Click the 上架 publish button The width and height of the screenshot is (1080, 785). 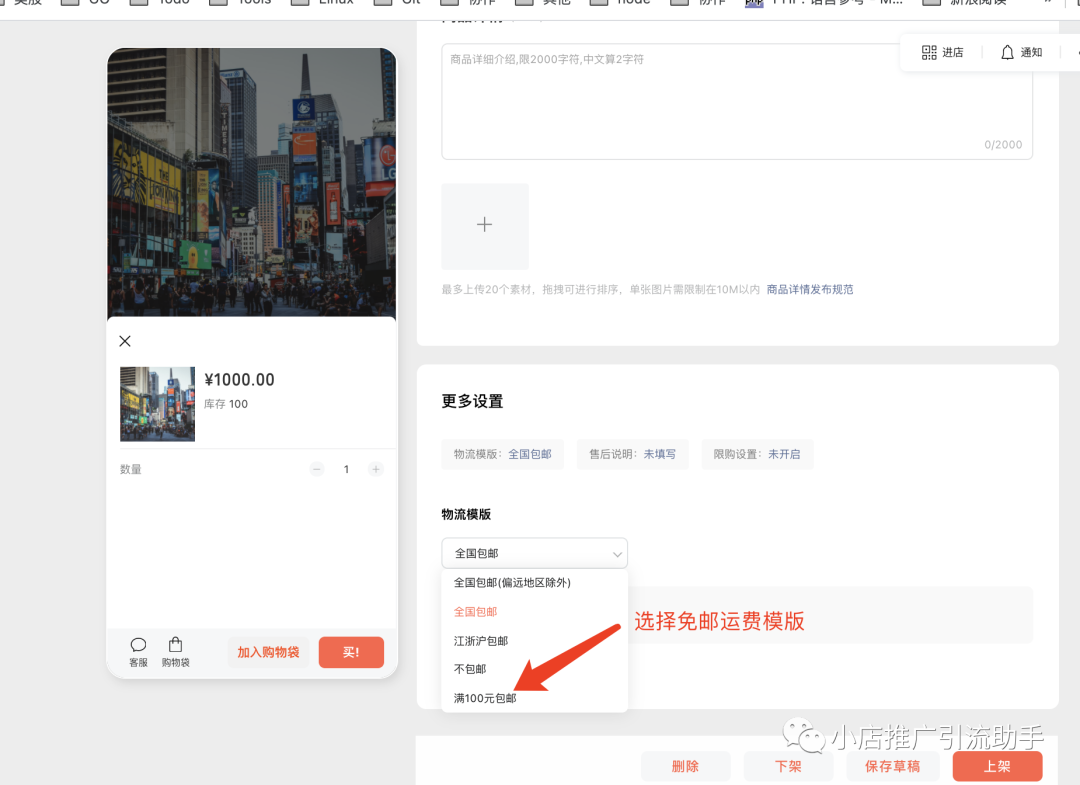point(997,766)
